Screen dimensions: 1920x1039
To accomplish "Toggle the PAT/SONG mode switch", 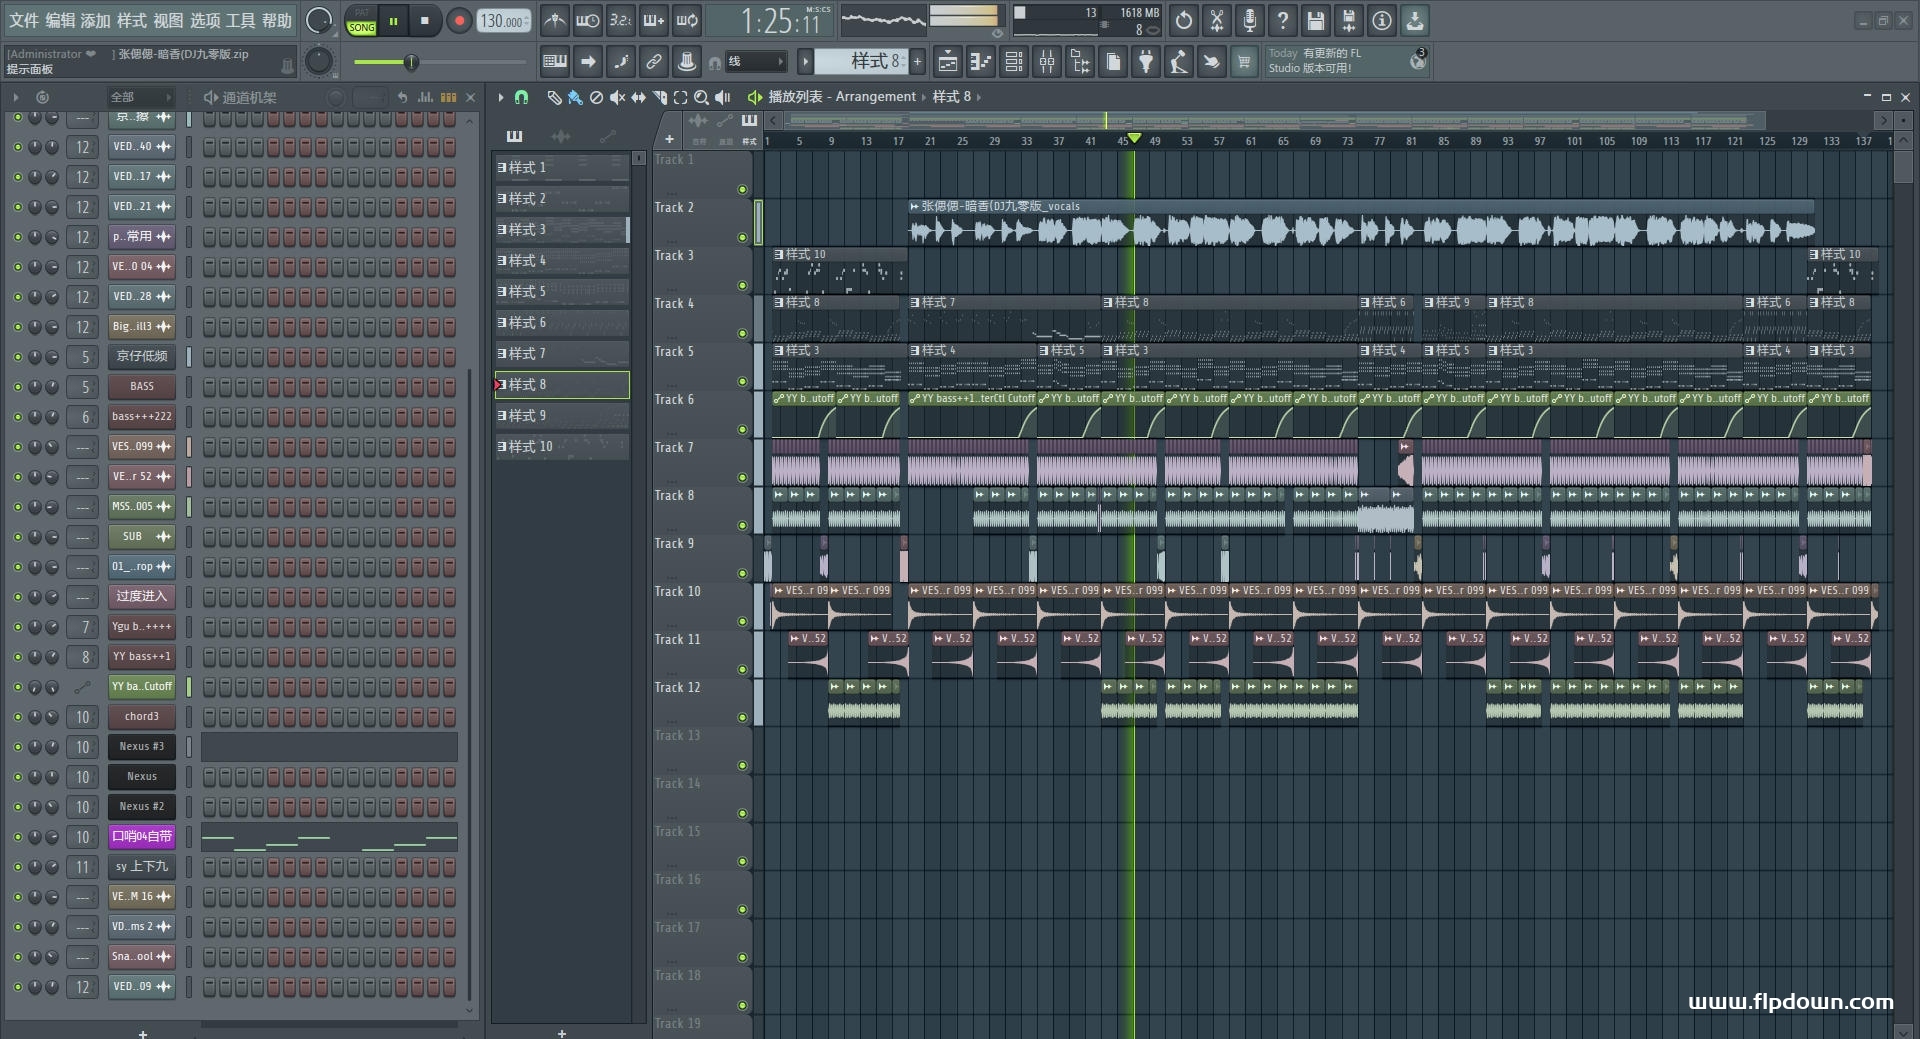I will tap(361, 21).
